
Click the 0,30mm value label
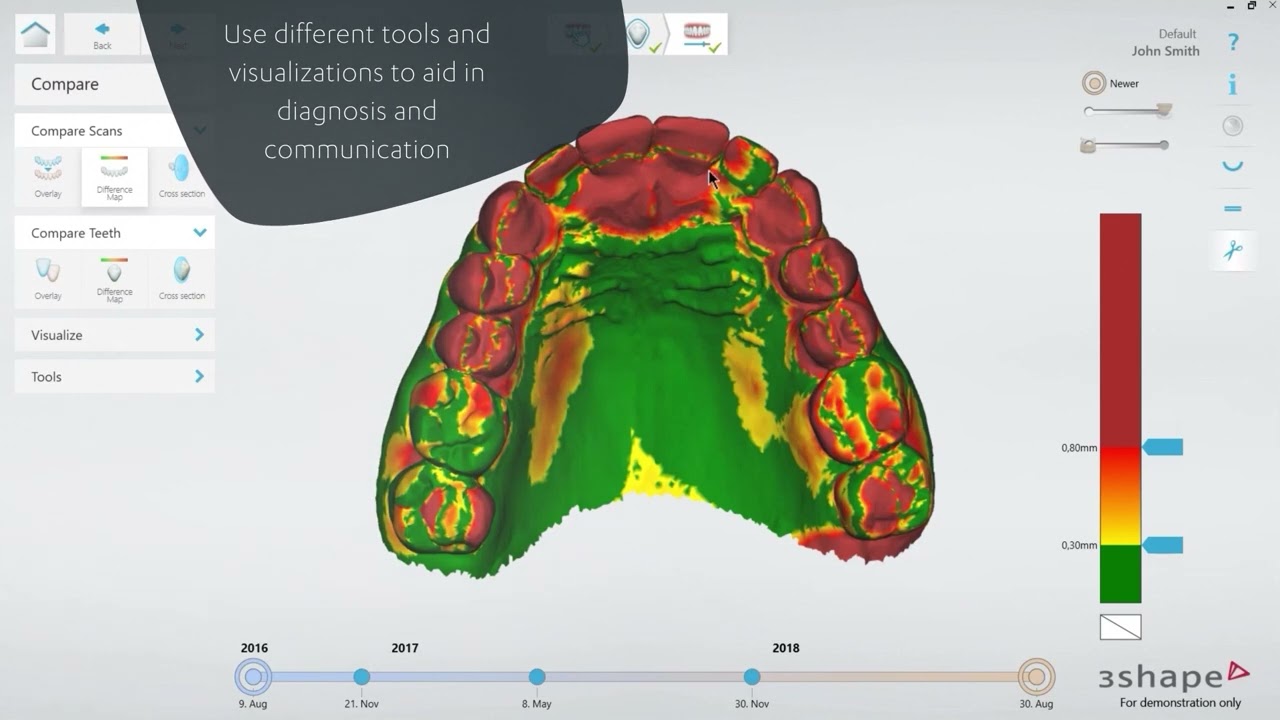tap(1079, 546)
